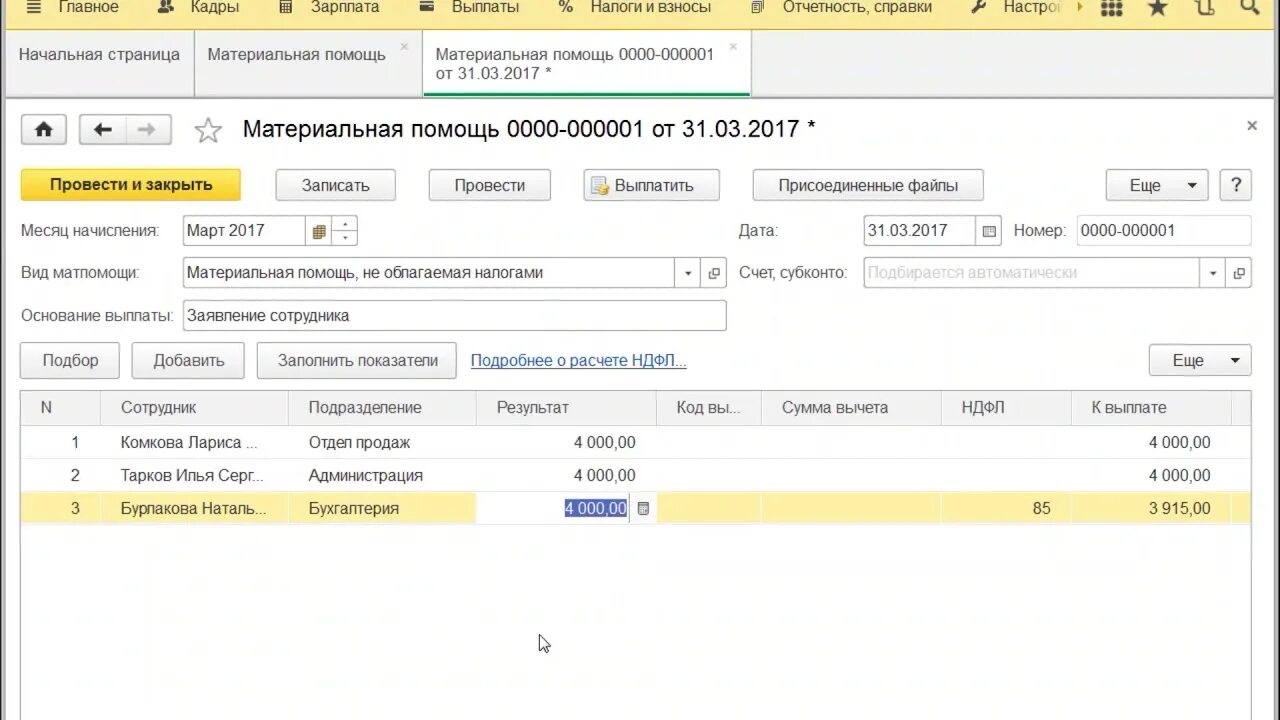Focus the Номер input field
Image resolution: width=1280 pixels, height=720 pixels.
click(x=1164, y=231)
